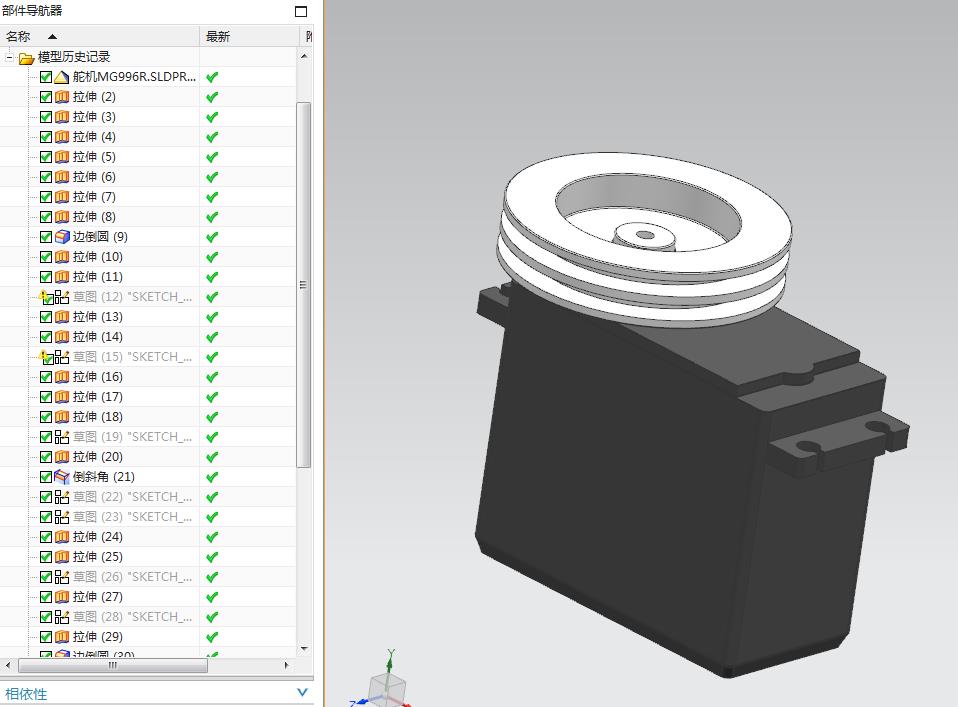
Task: Select the 拉伸 (25) feature row
Action: pos(148,557)
